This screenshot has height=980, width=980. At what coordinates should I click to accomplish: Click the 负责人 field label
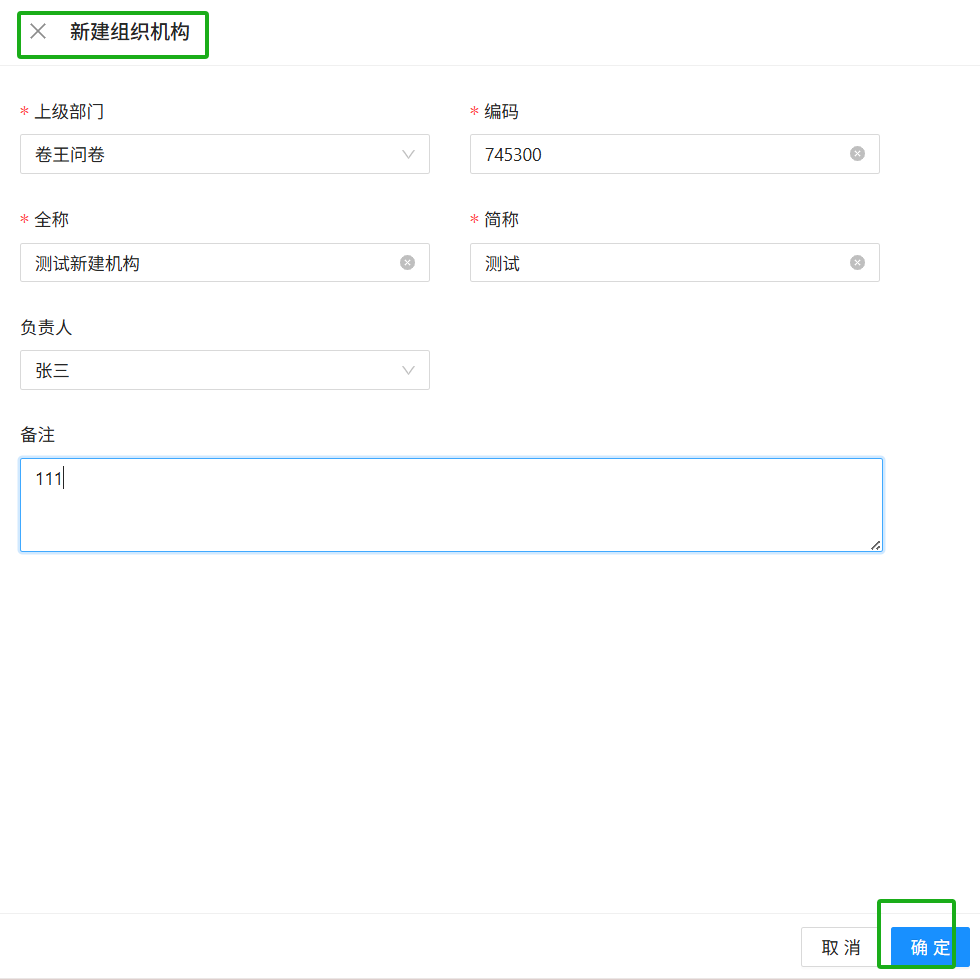coord(46,327)
